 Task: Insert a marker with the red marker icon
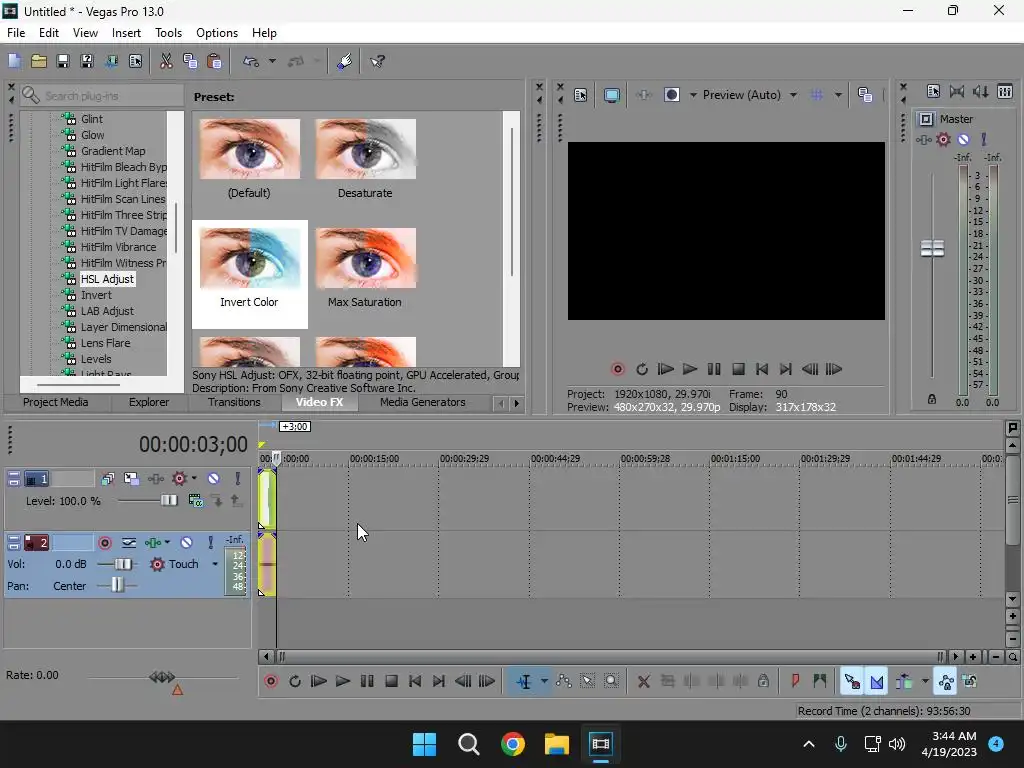pyautogui.click(x=795, y=681)
